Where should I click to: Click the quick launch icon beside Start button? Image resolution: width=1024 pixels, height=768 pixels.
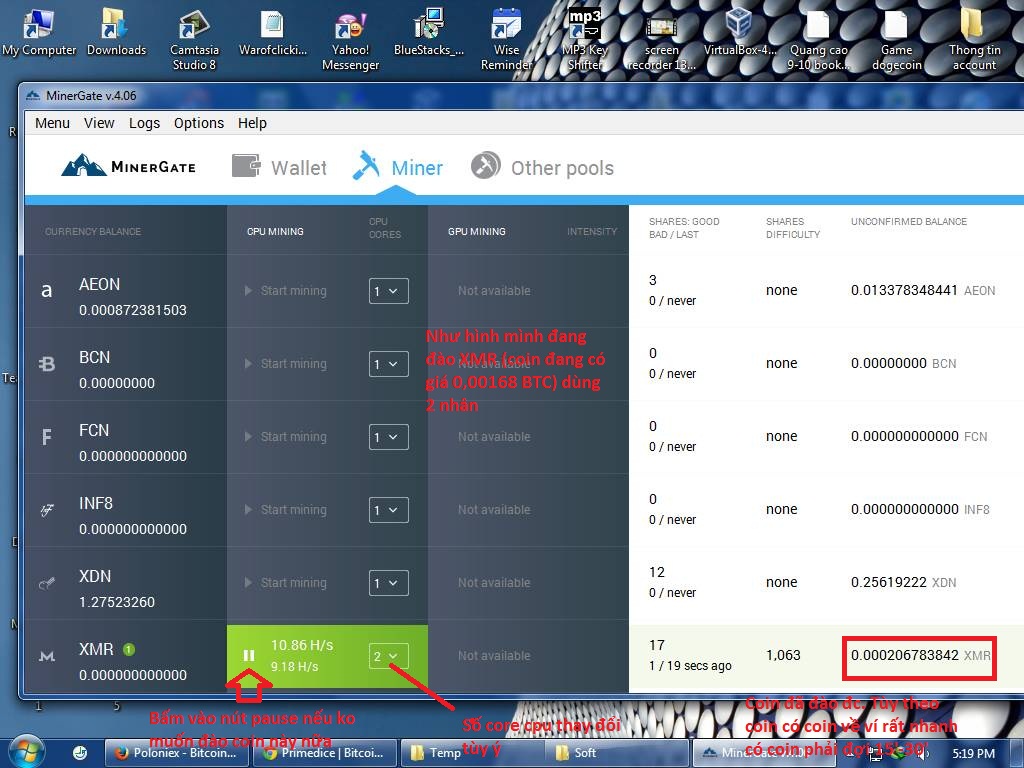tap(80, 753)
